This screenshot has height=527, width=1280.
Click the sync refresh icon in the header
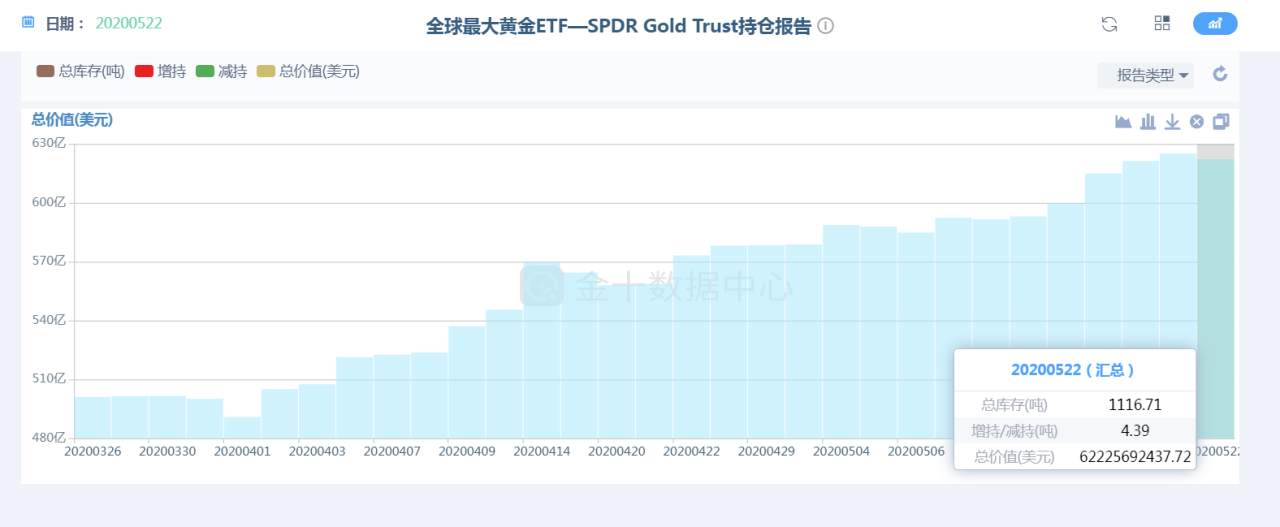[1109, 24]
